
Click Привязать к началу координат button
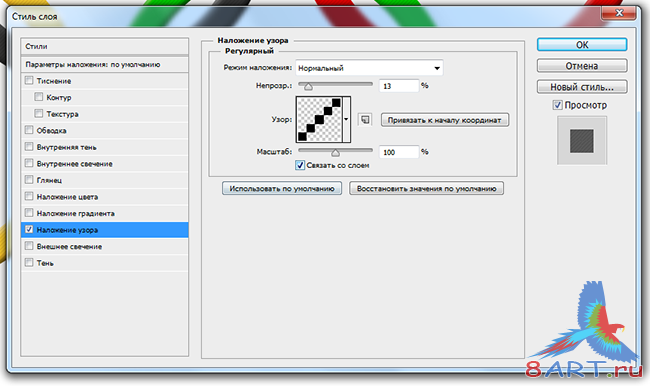[x=445, y=120]
